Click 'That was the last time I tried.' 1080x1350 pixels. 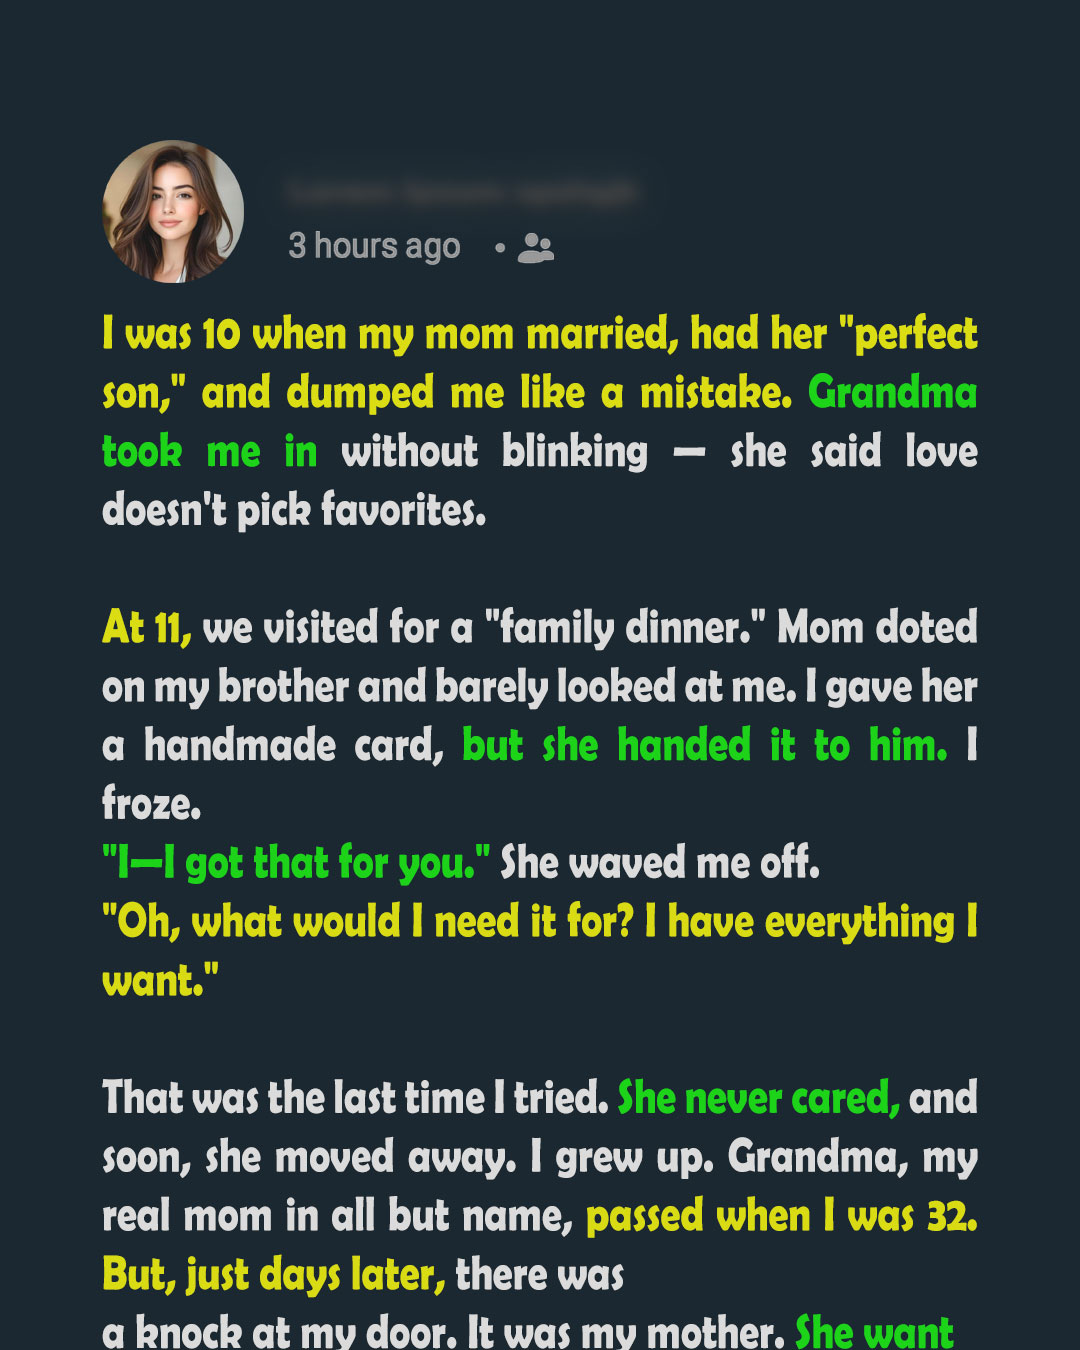click(x=355, y=1098)
